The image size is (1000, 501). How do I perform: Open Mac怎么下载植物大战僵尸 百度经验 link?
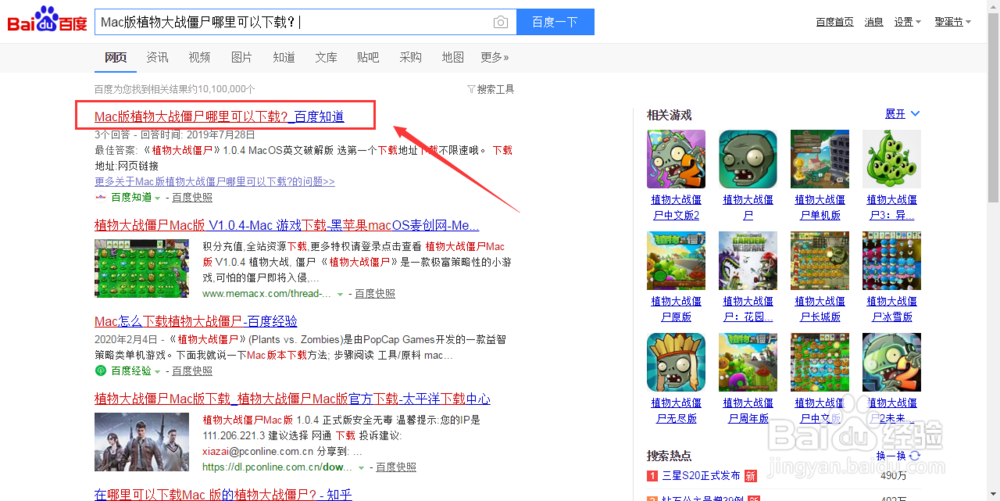pyautogui.click(x=196, y=321)
